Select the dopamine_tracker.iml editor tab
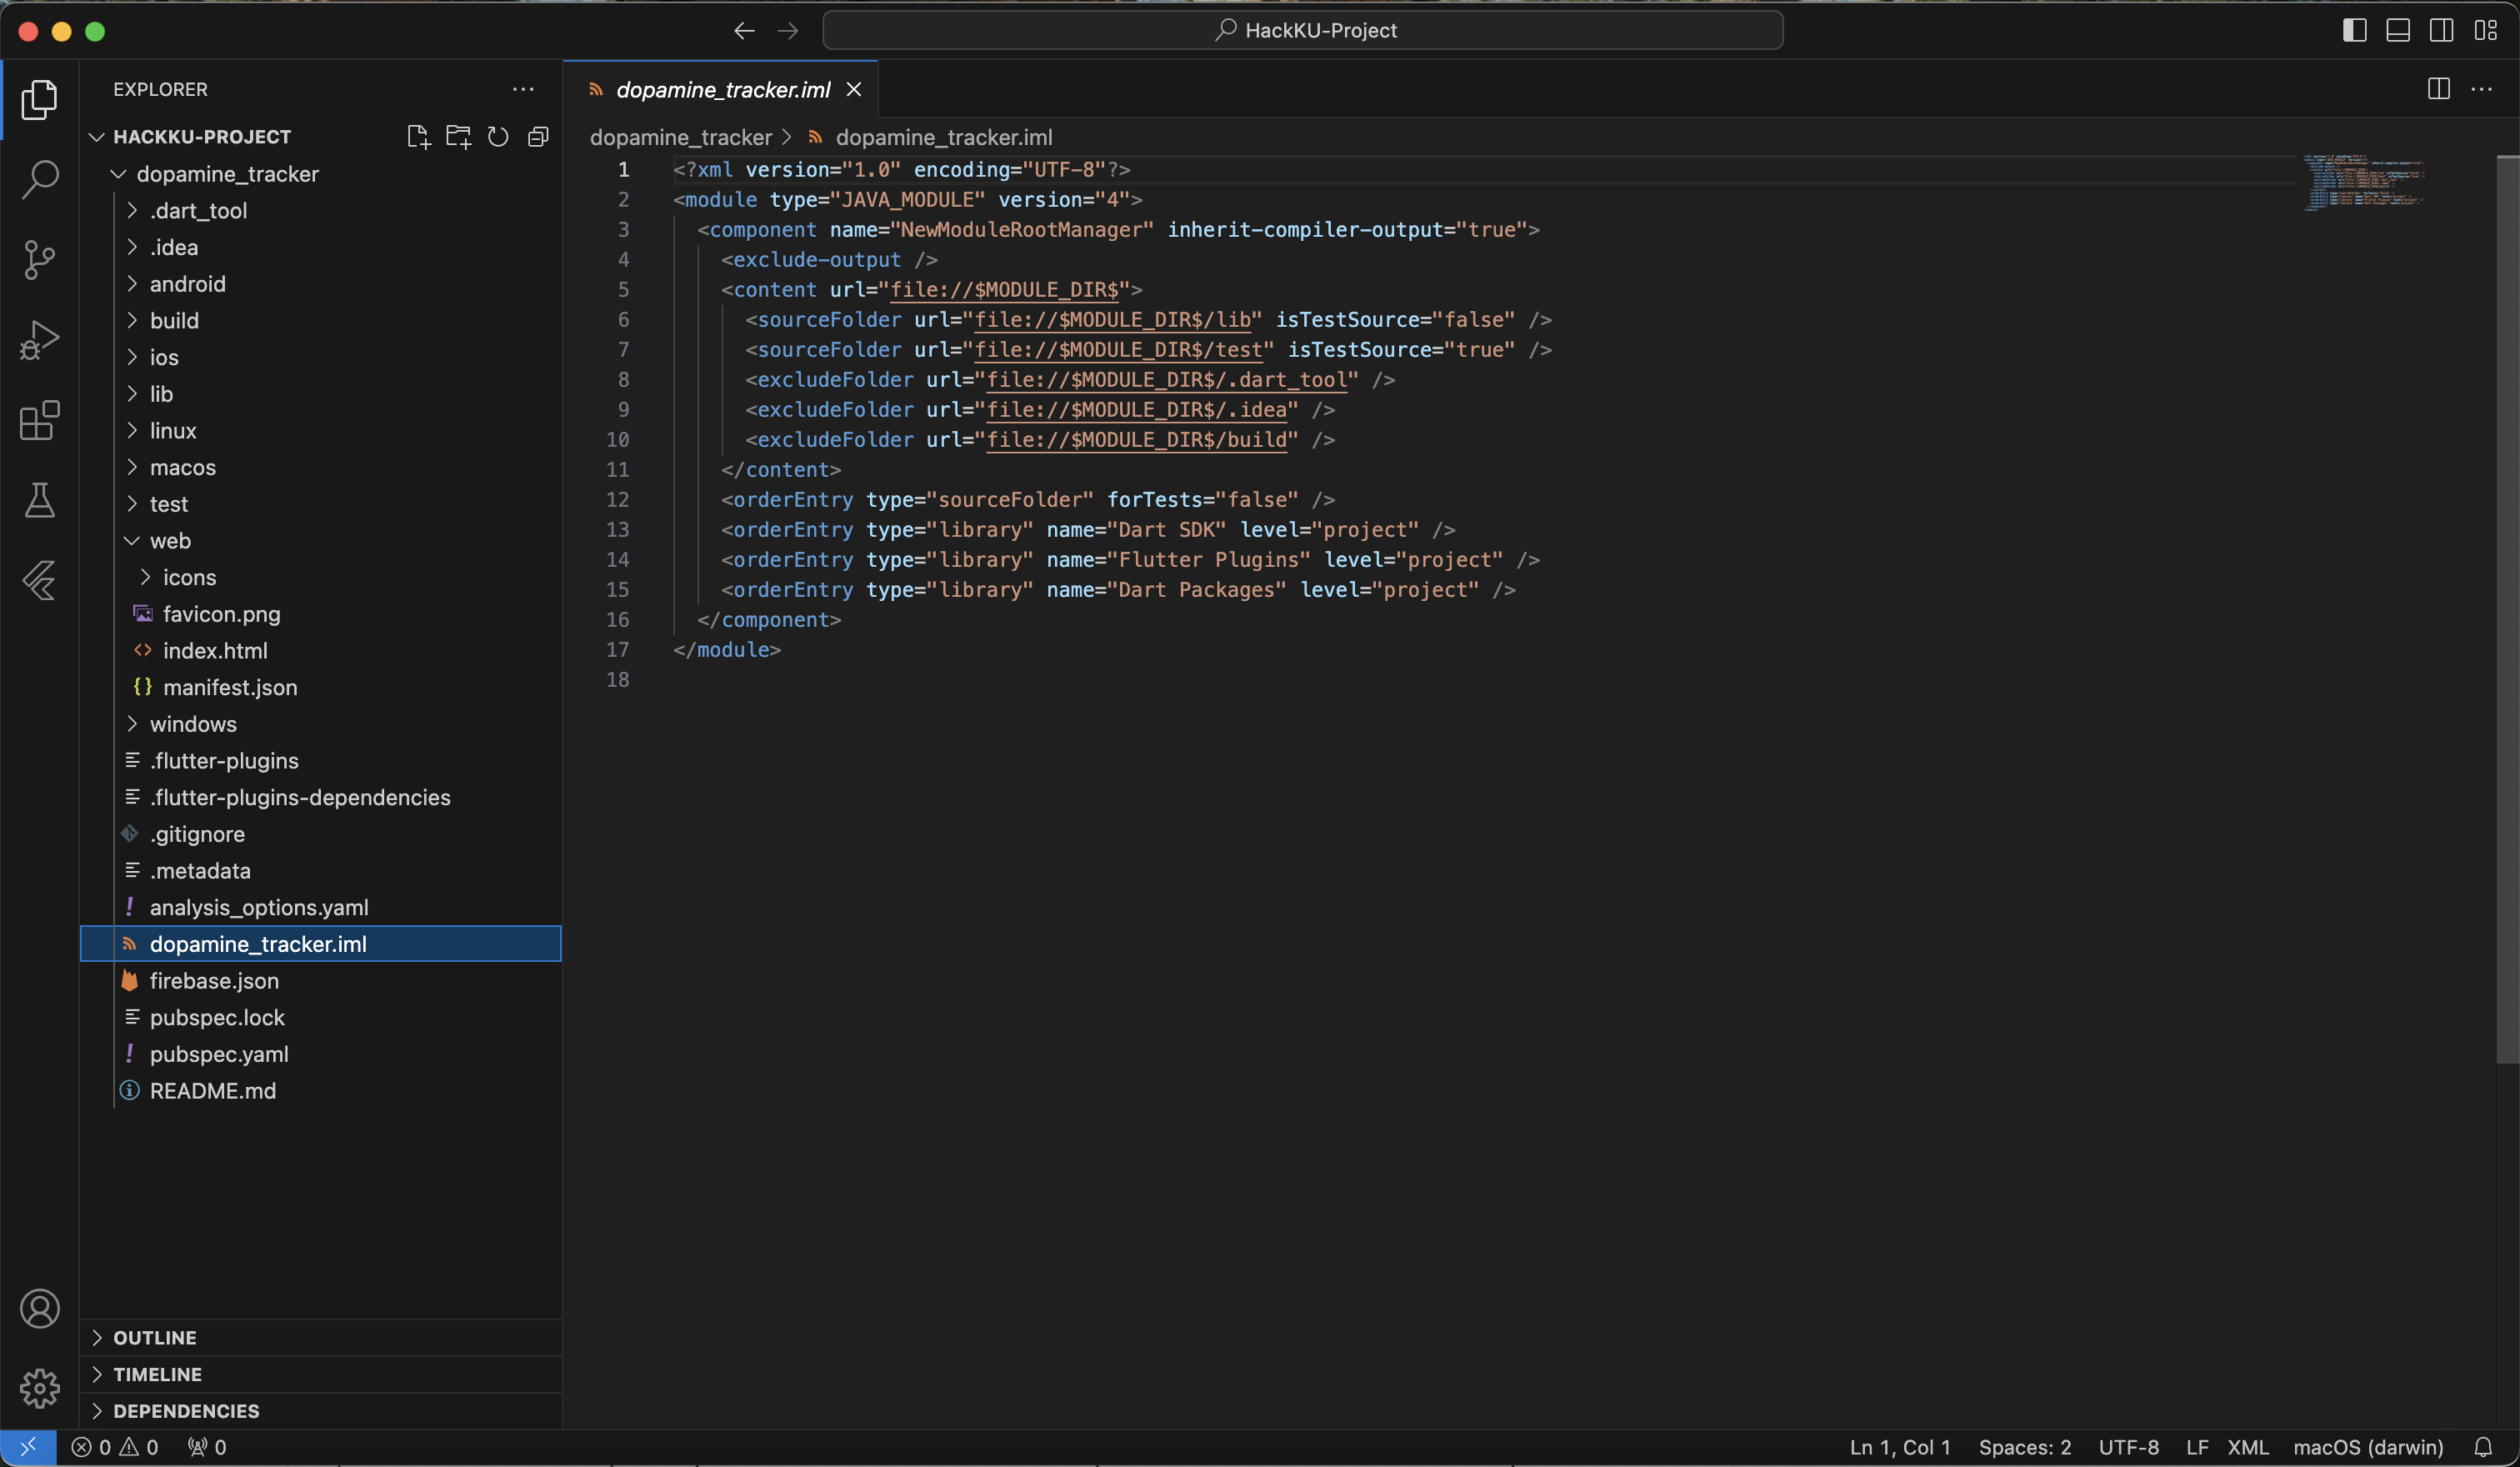 click(x=722, y=90)
